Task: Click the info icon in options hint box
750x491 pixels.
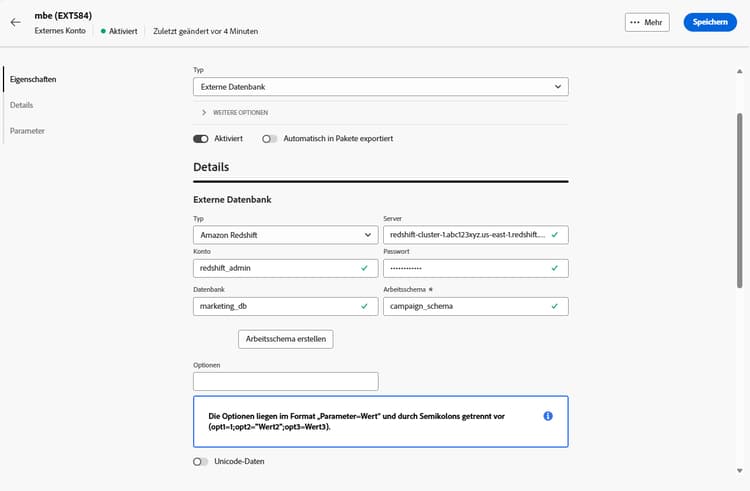Action: [x=548, y=416]
